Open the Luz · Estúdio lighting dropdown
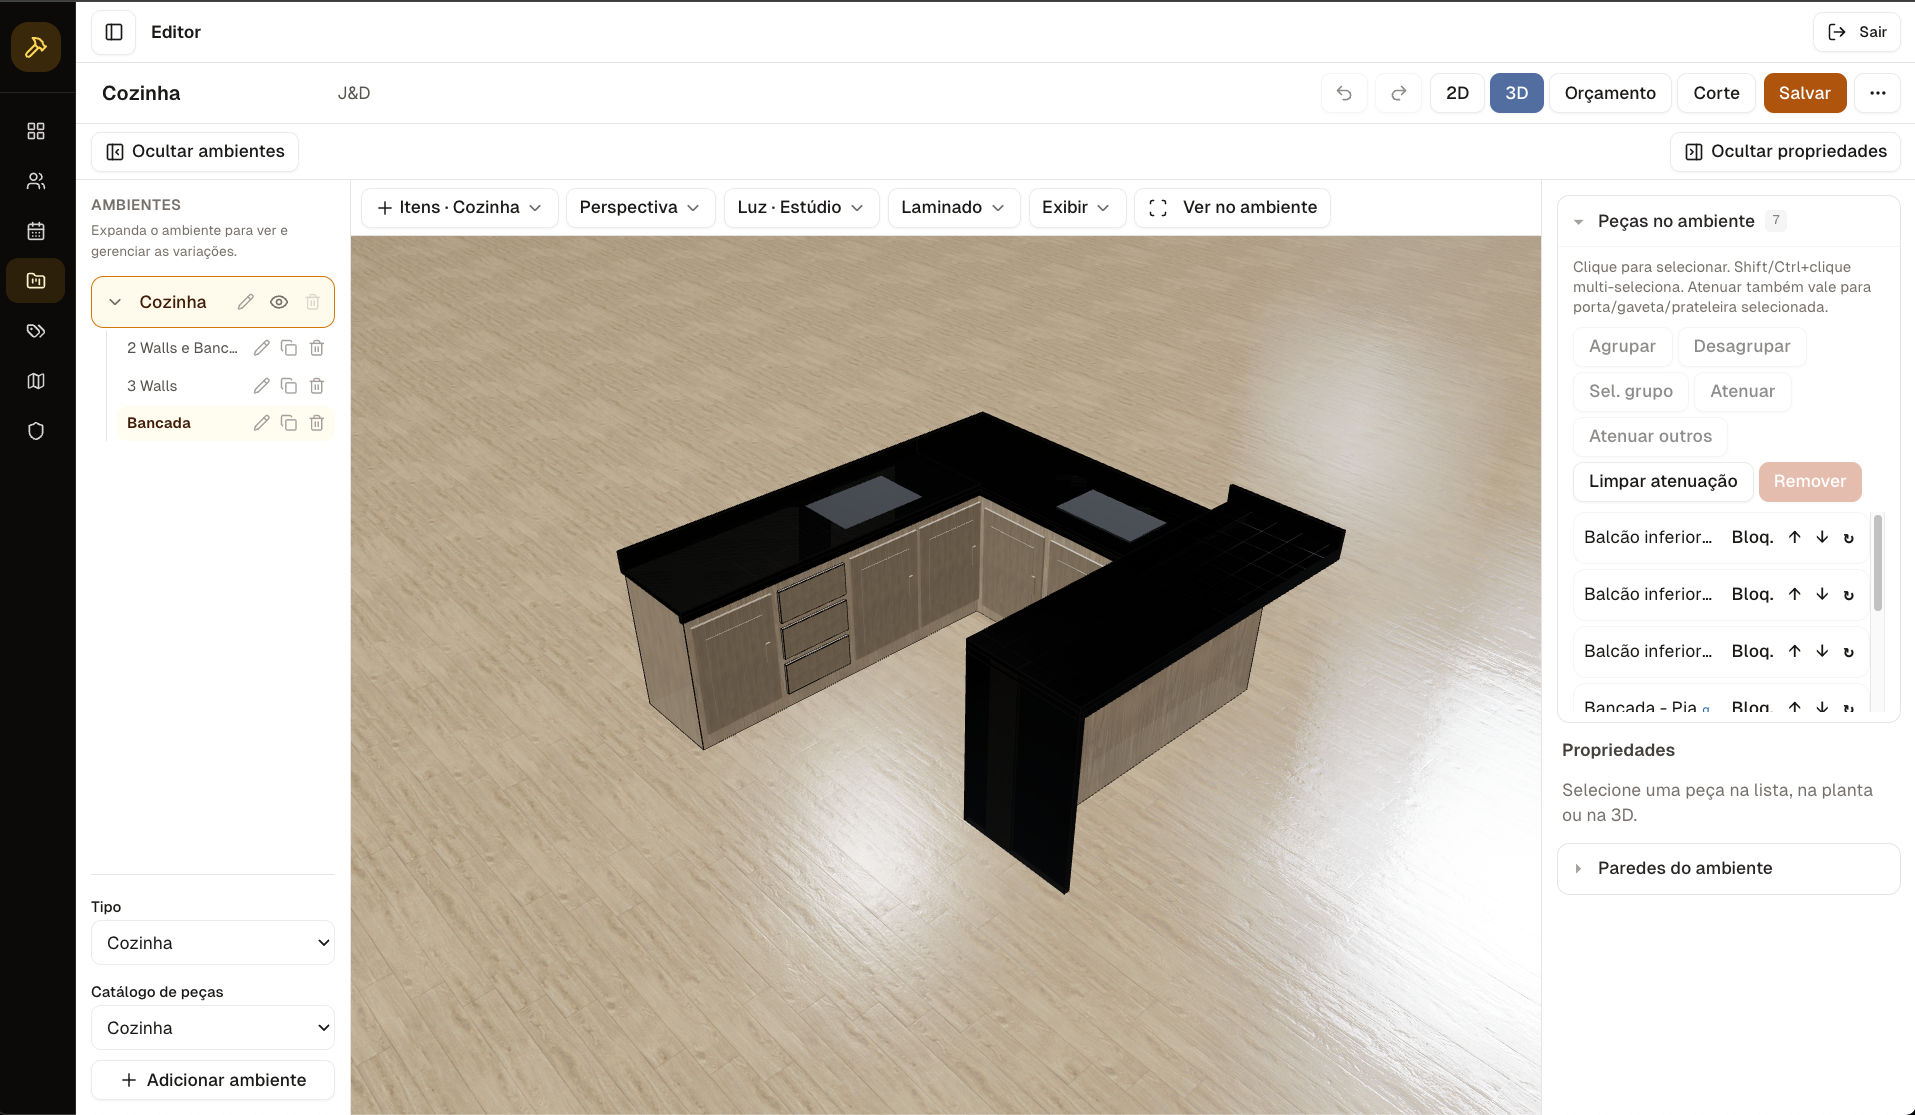 tap(801, 207)
